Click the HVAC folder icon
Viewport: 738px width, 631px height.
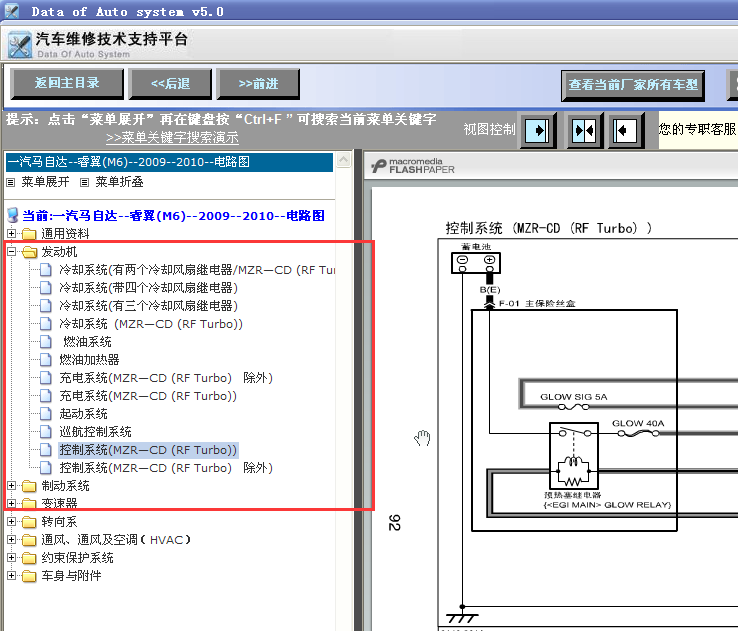[x=29, y=540]
